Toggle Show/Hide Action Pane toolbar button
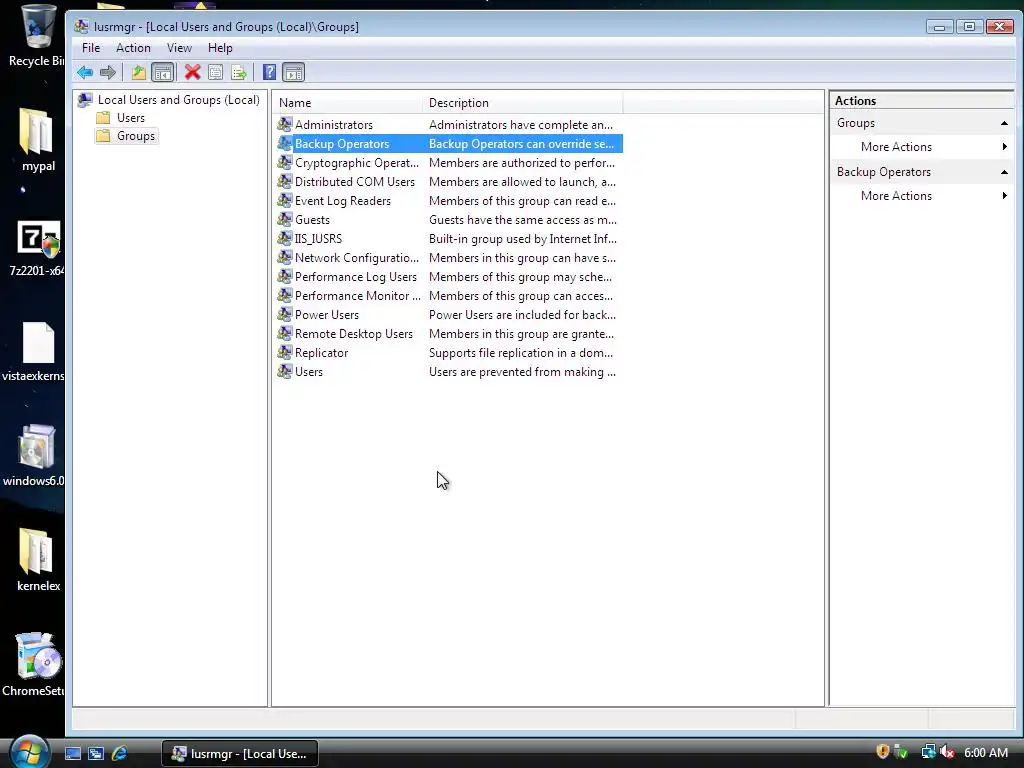 (294, 72)
